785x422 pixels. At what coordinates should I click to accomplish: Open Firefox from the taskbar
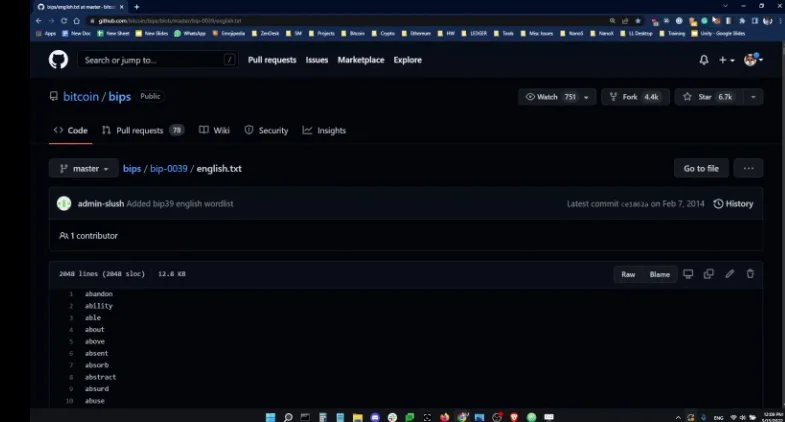(445, 417)
